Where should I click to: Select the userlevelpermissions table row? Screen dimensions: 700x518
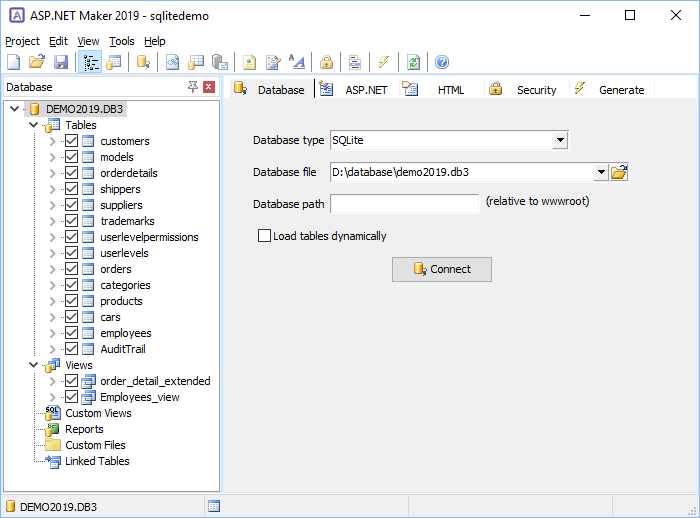pos(149,237)
